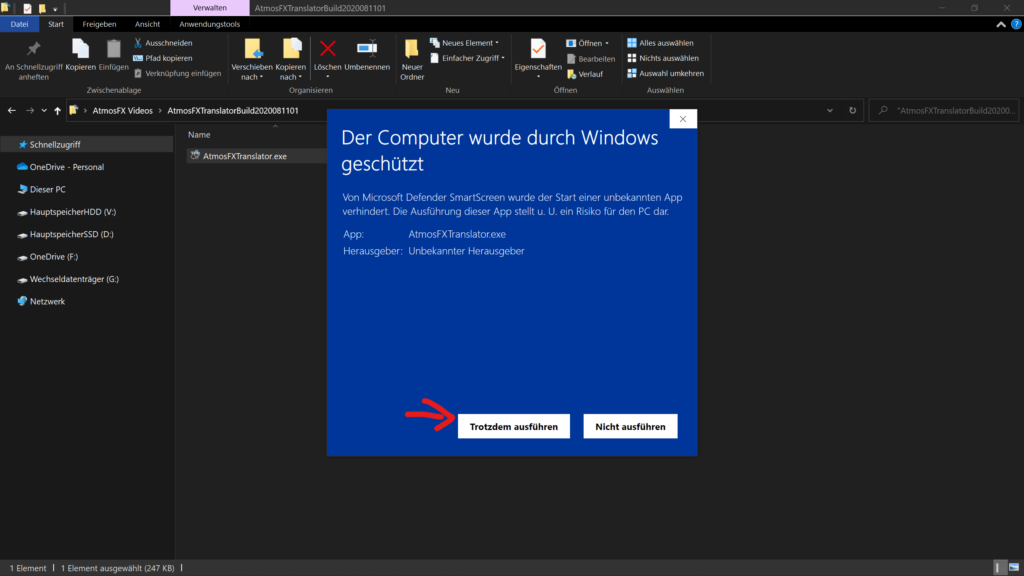Image resolution: width=1024 pixels, height=576 pixels.
Task: Expand Eigenschaften options arrow
Action: [x=538, y=77]
